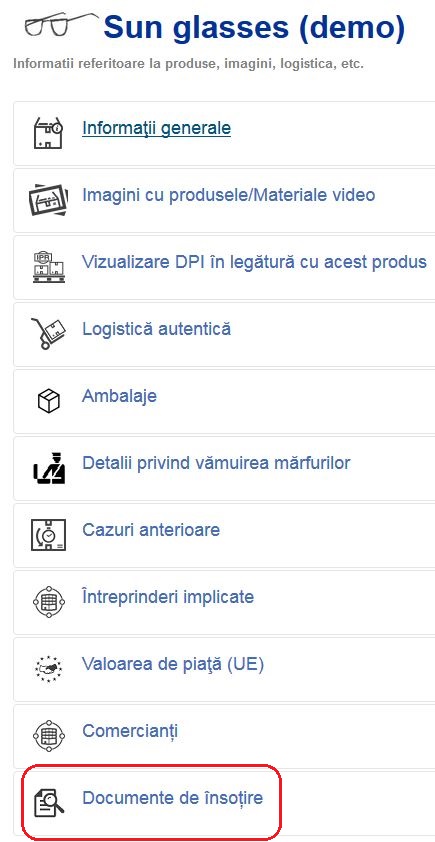Click the document magnifier icon

(x=48, y=803)
